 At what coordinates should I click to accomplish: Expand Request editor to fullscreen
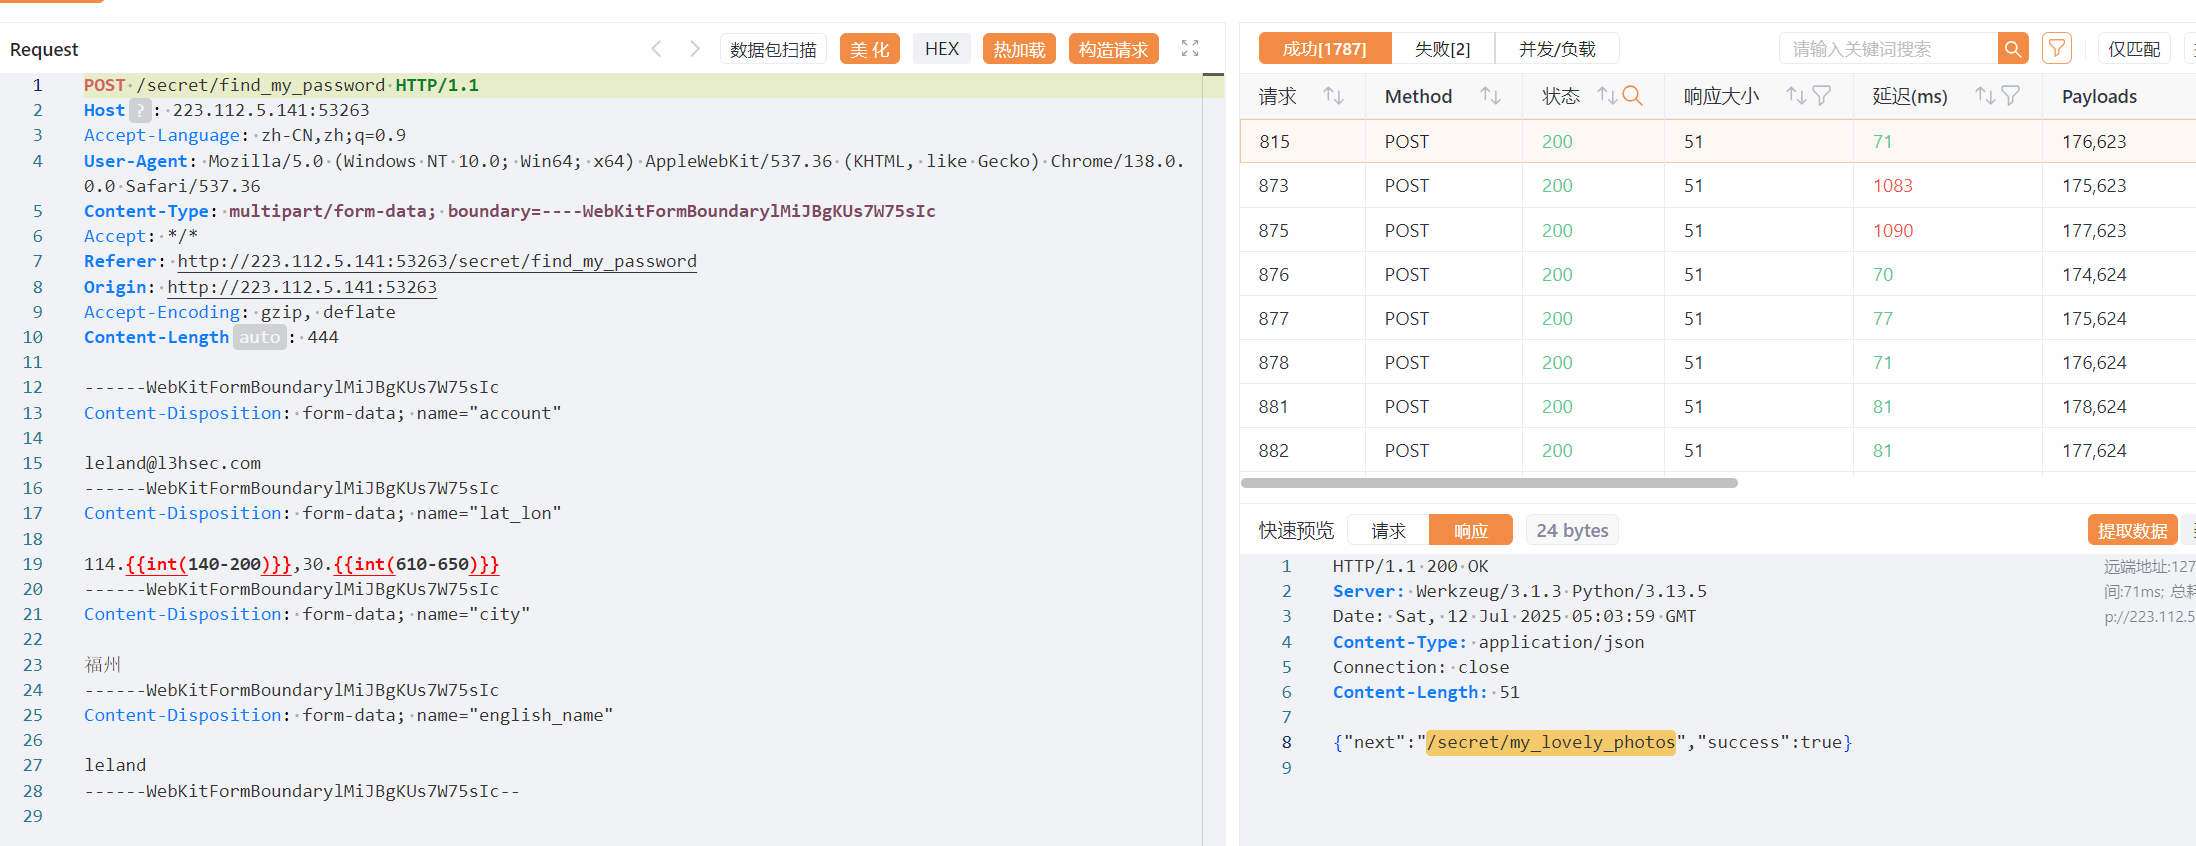click(1189, 48)
